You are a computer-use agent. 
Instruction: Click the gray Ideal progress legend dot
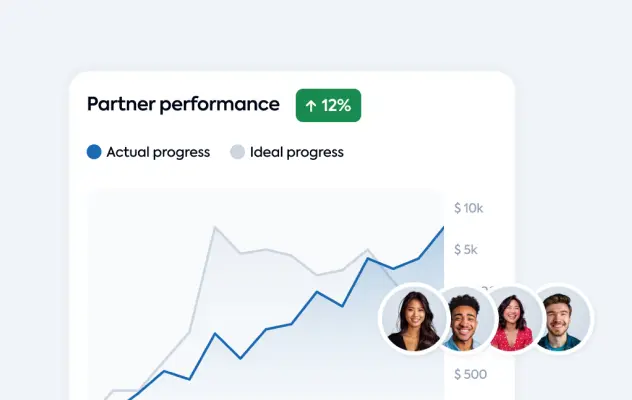point(237,152)
